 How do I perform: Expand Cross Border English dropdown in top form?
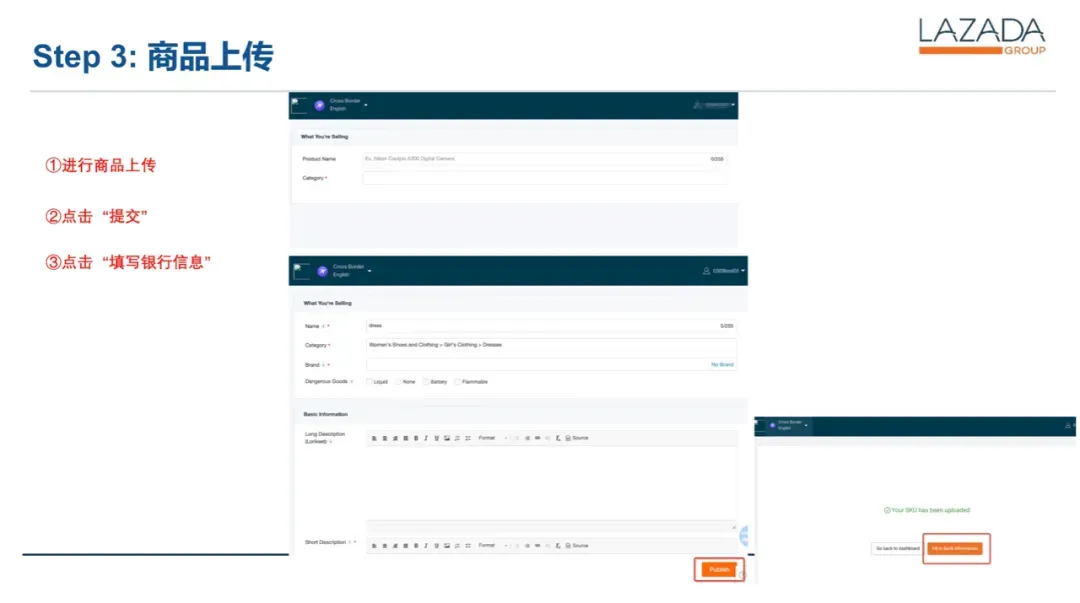coord(366,105)
